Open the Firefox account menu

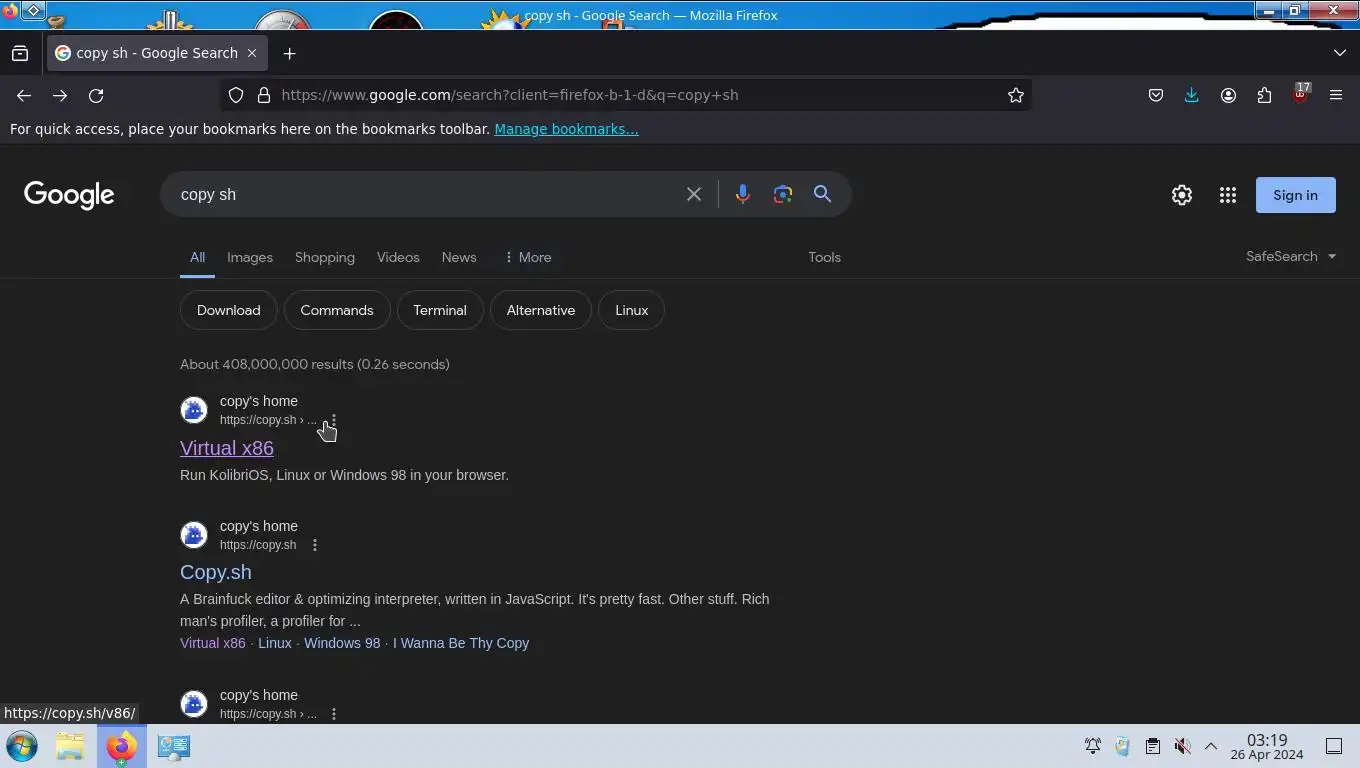(1228, 95)
